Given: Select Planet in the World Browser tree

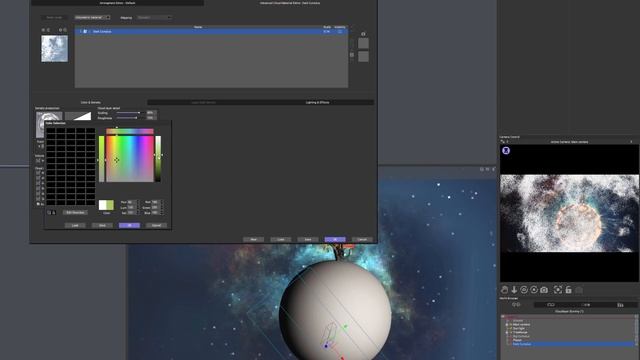Looking at the screenshot, I should coord(517,340).
